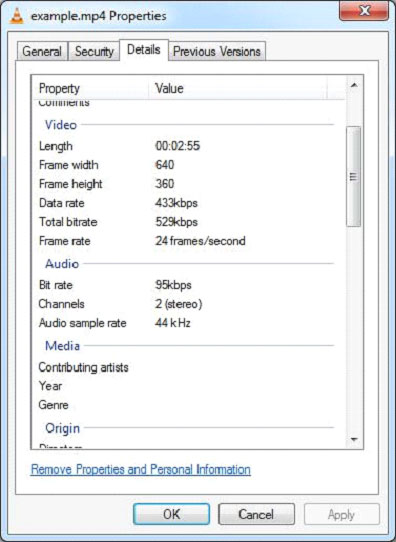The width and height of the screenshot is (396, 542).
Task: Click the scrollbar down arrow
Action: [354, 439]
